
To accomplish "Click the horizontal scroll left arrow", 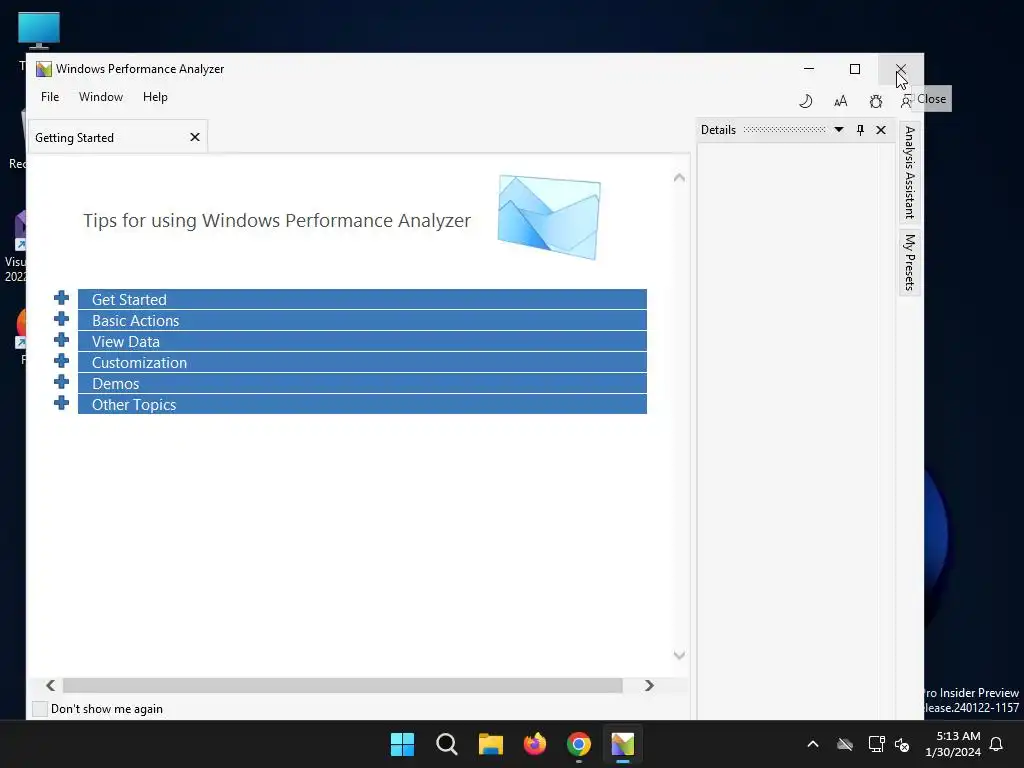I will pyautogui.click(x=50, y=685).
